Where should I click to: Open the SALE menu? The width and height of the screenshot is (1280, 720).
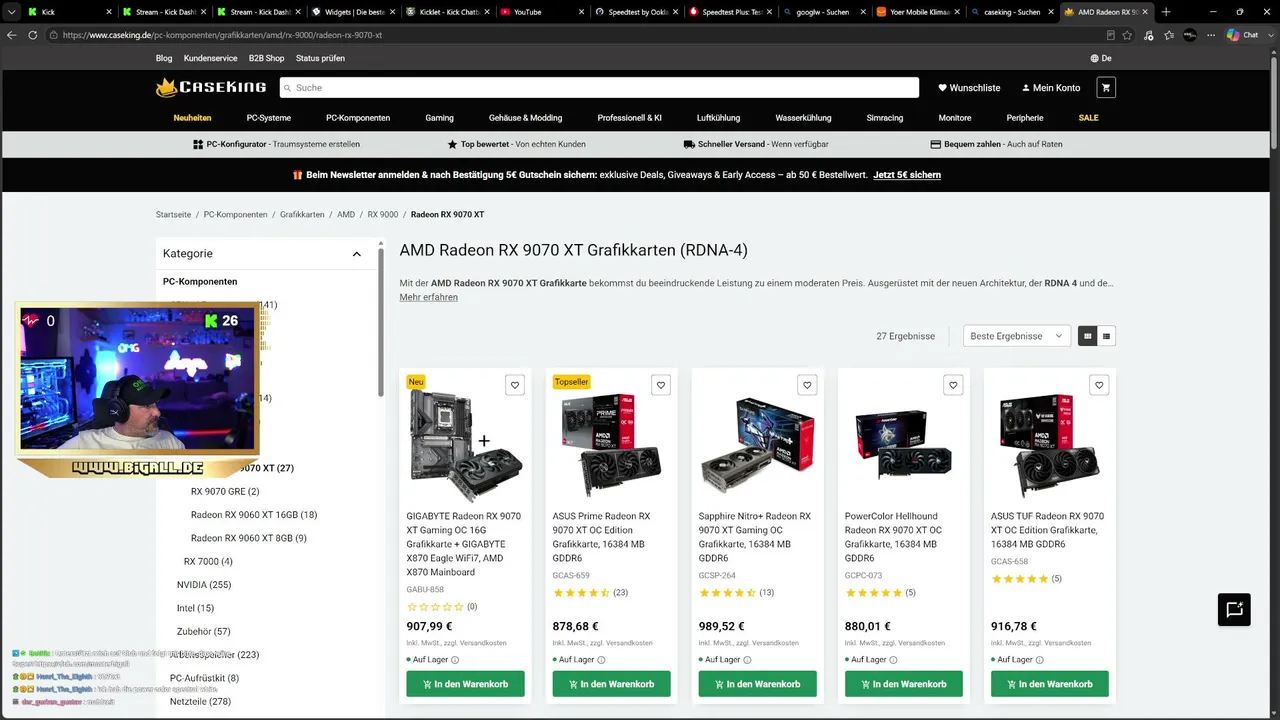1088,118
